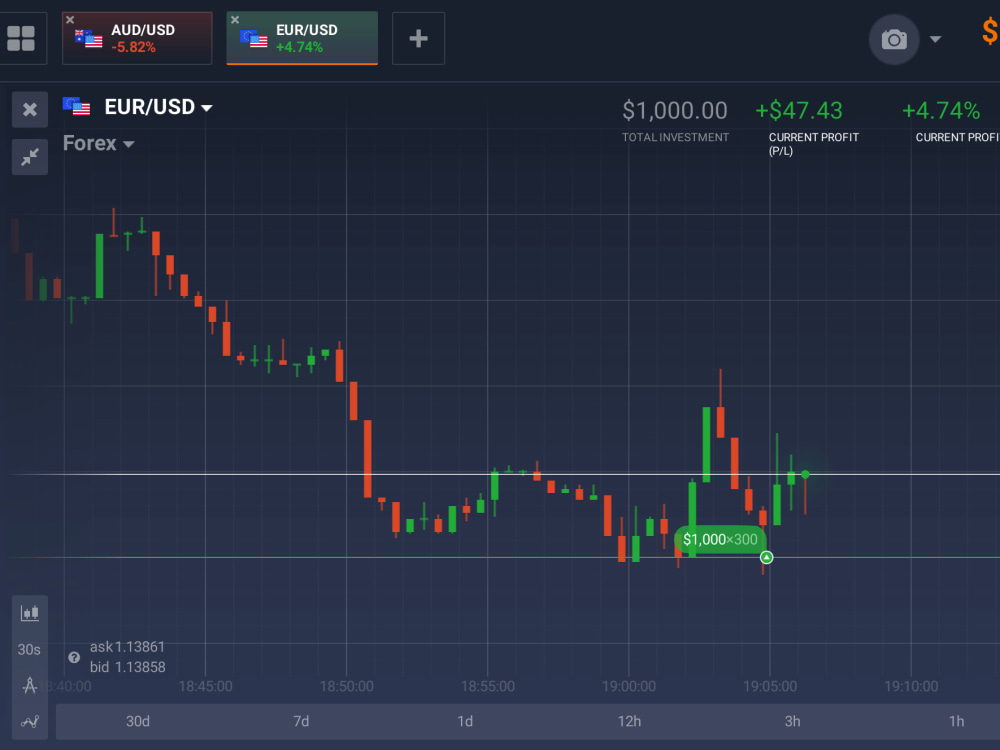Take a chart screenshot with camera icon
1000x750 pixels.
point(894,40)
